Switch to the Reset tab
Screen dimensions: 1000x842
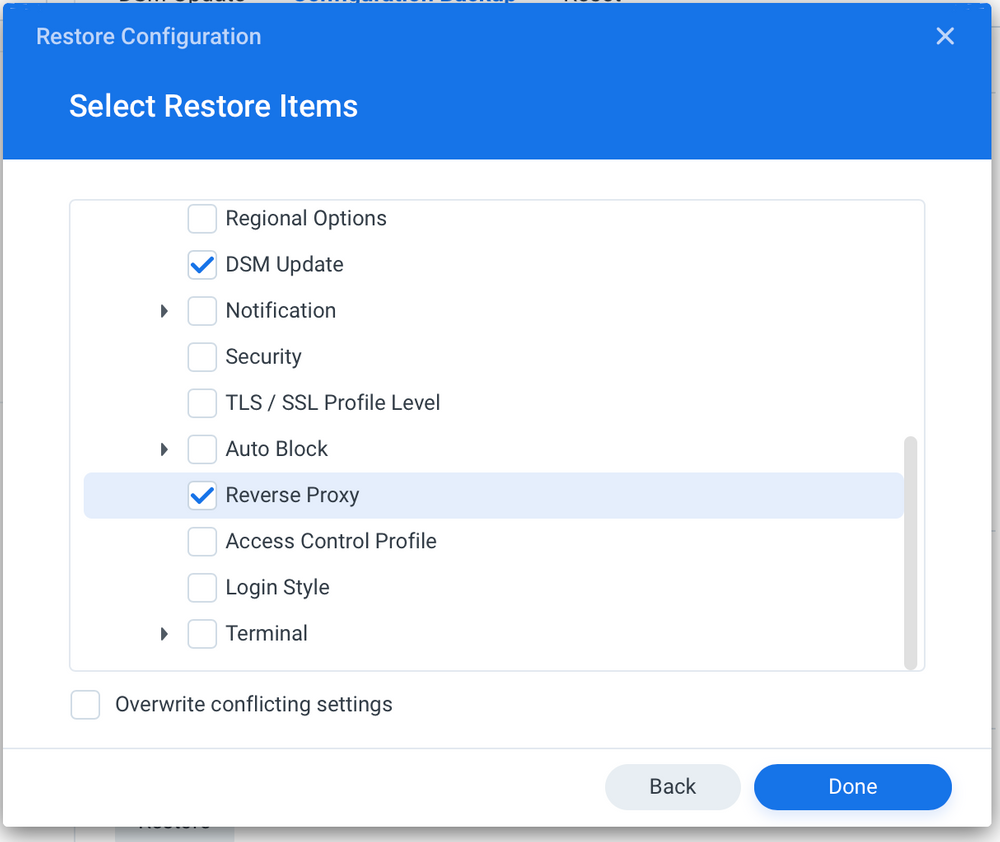tap(592, 3)
